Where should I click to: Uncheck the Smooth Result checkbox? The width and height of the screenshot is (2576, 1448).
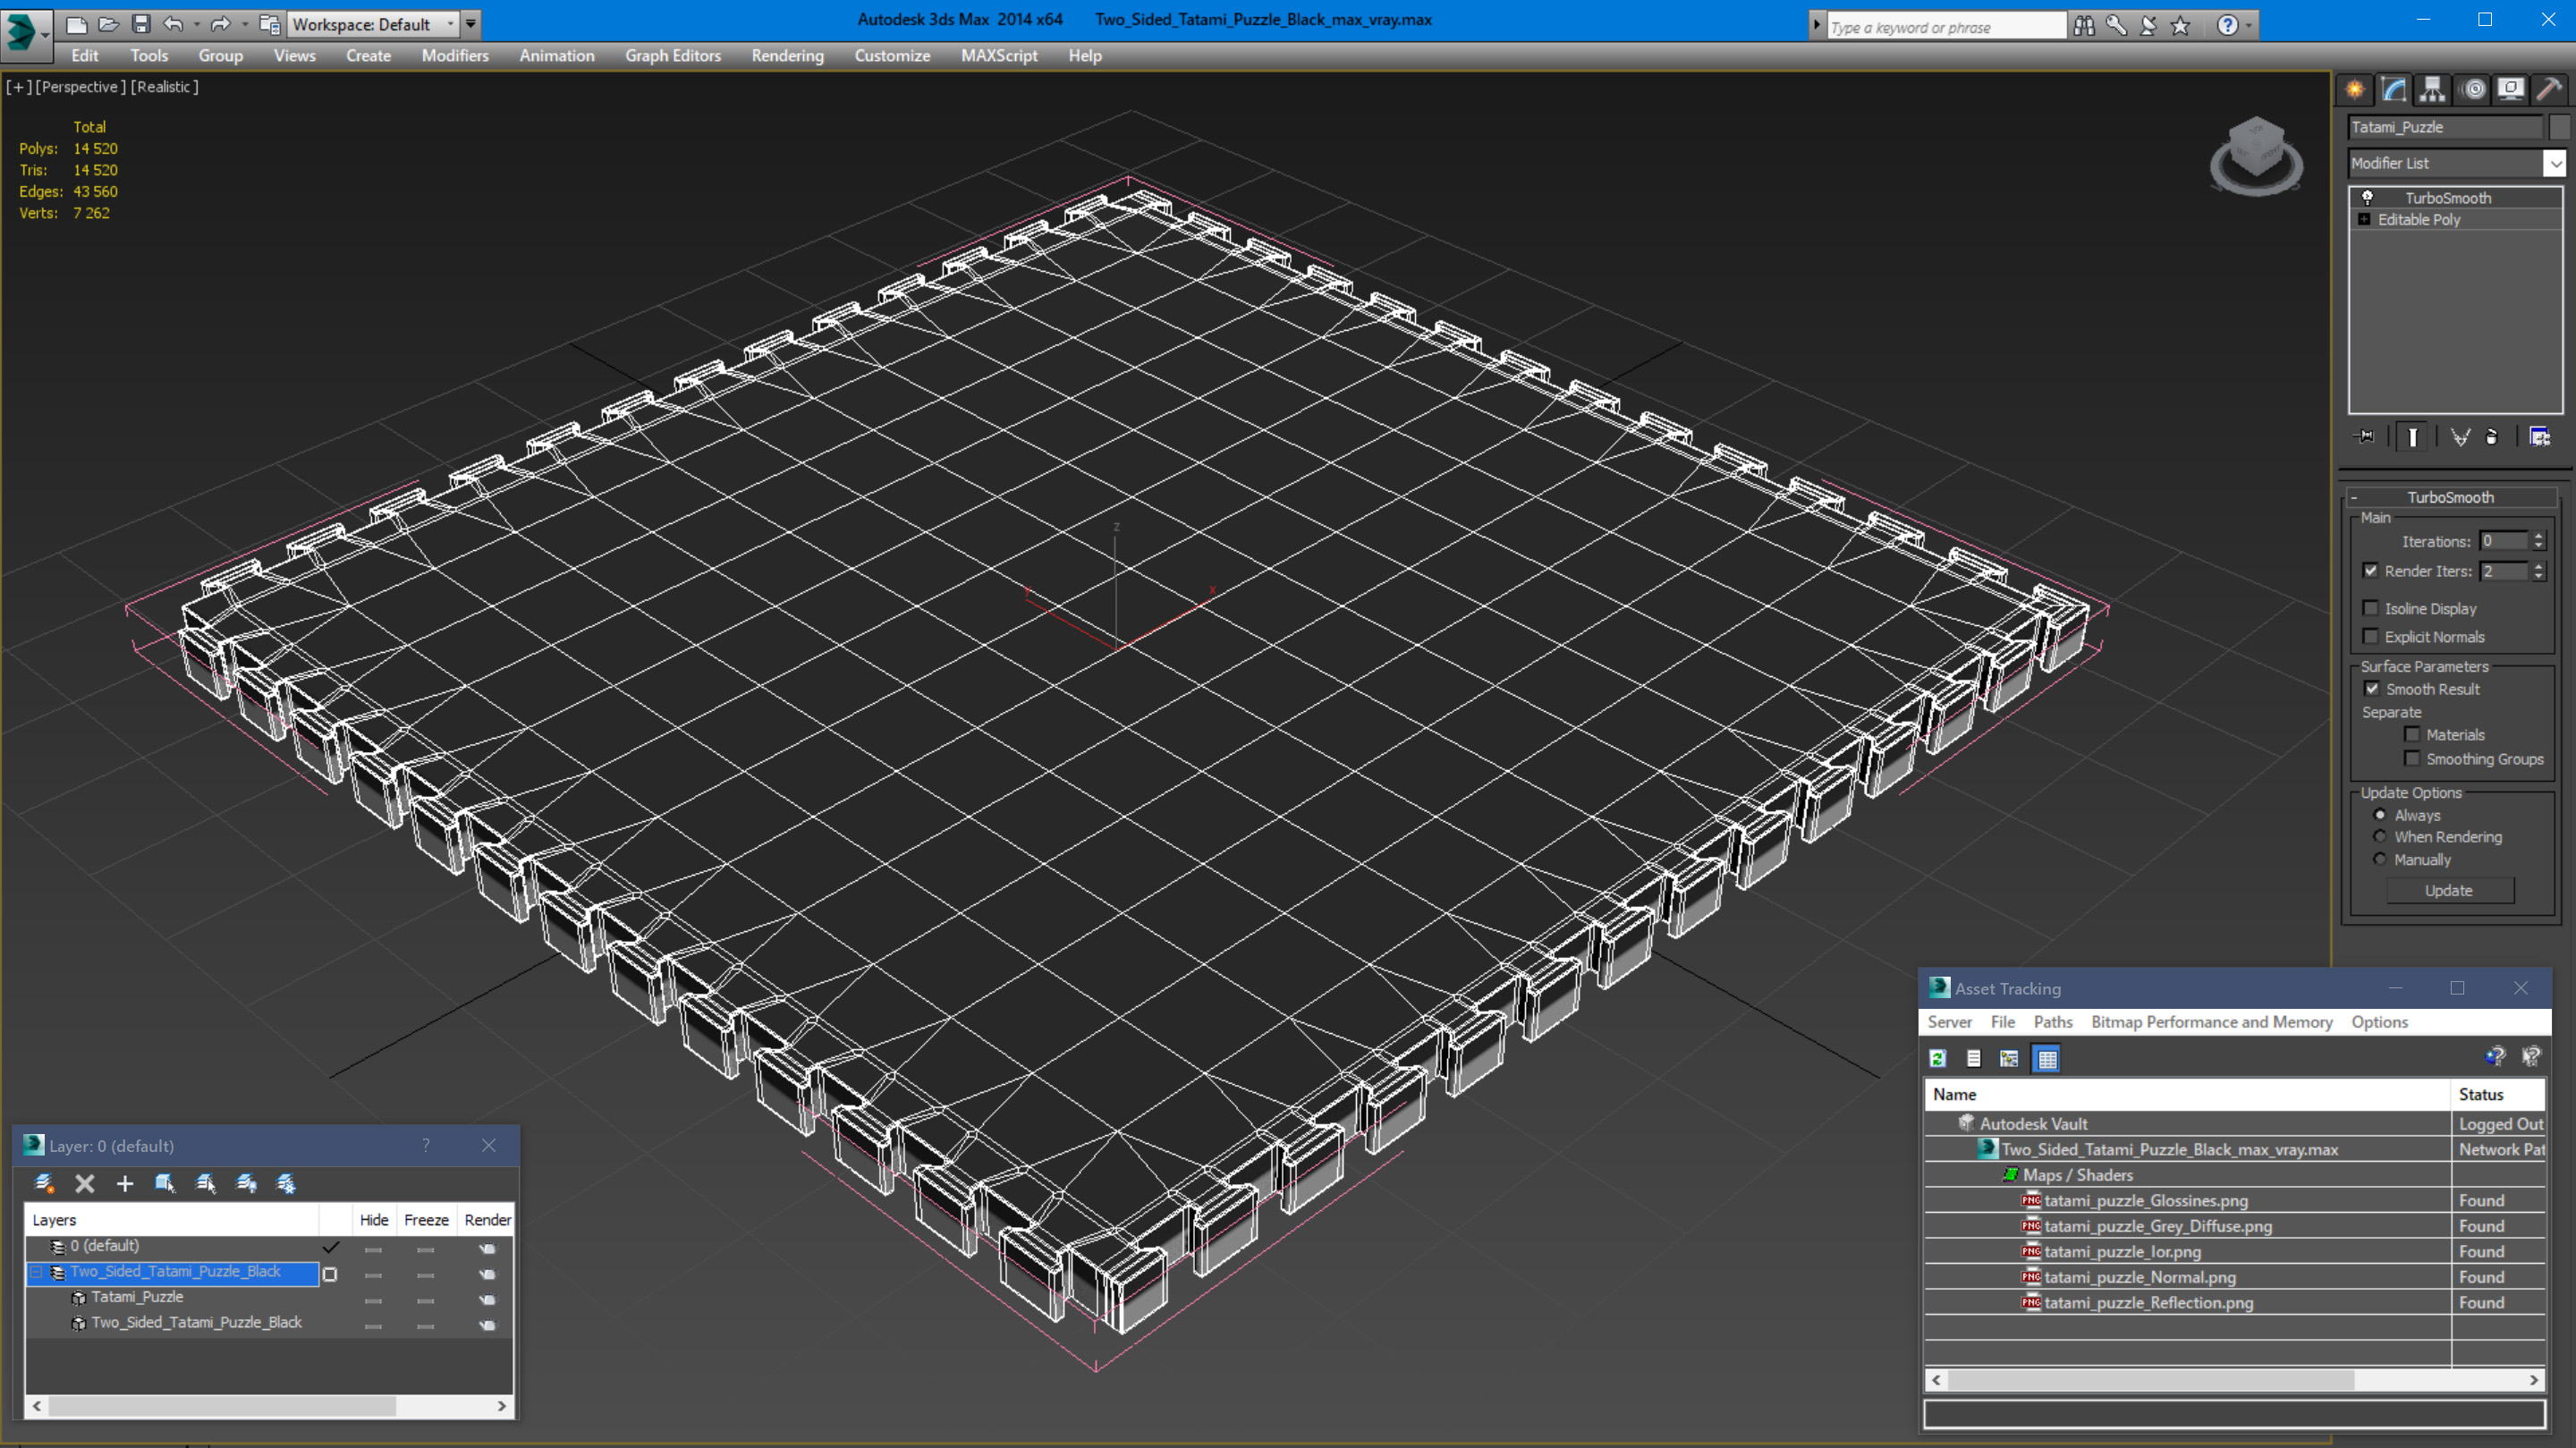2371,689
